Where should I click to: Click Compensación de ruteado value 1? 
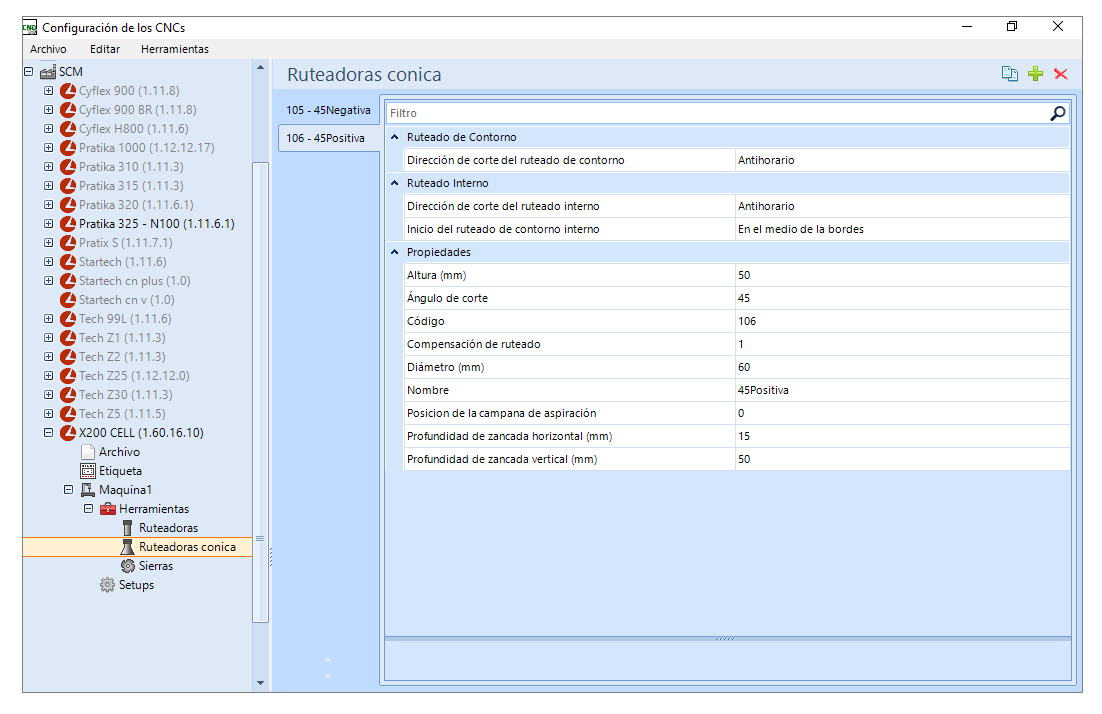pyautogui.click(x=902, y=344)
